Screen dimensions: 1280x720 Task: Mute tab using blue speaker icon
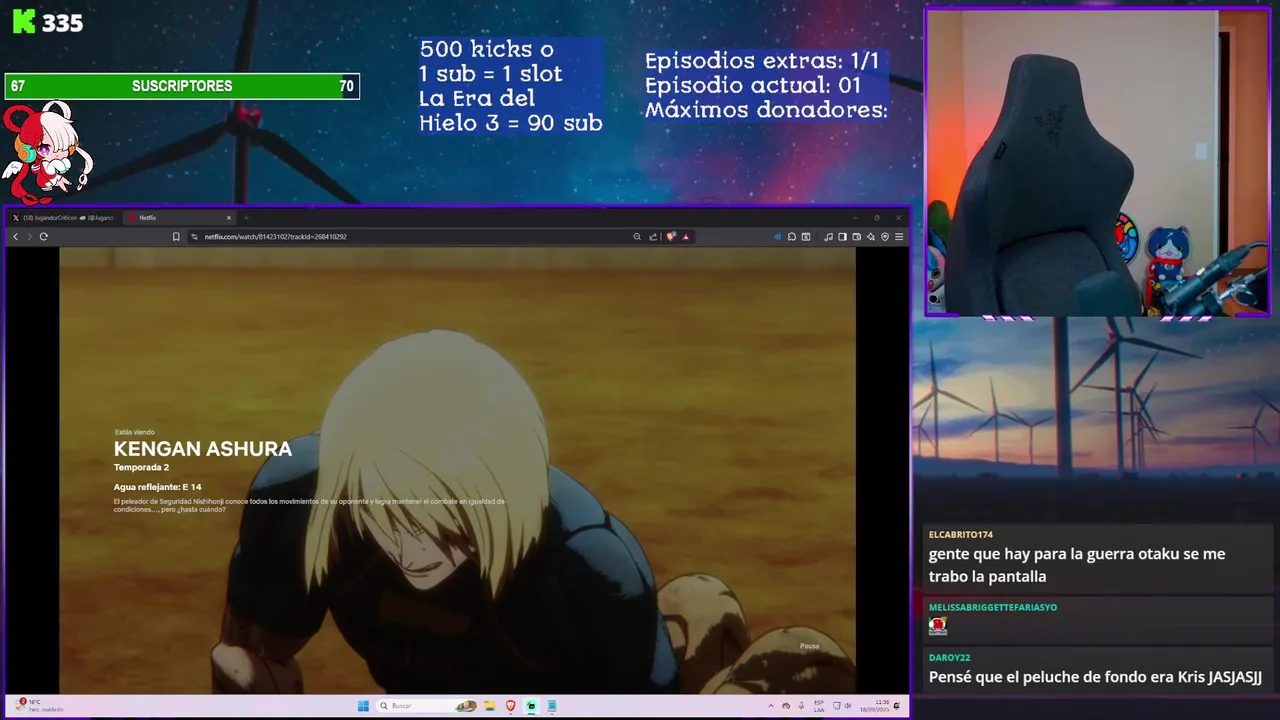click(777, 237)
